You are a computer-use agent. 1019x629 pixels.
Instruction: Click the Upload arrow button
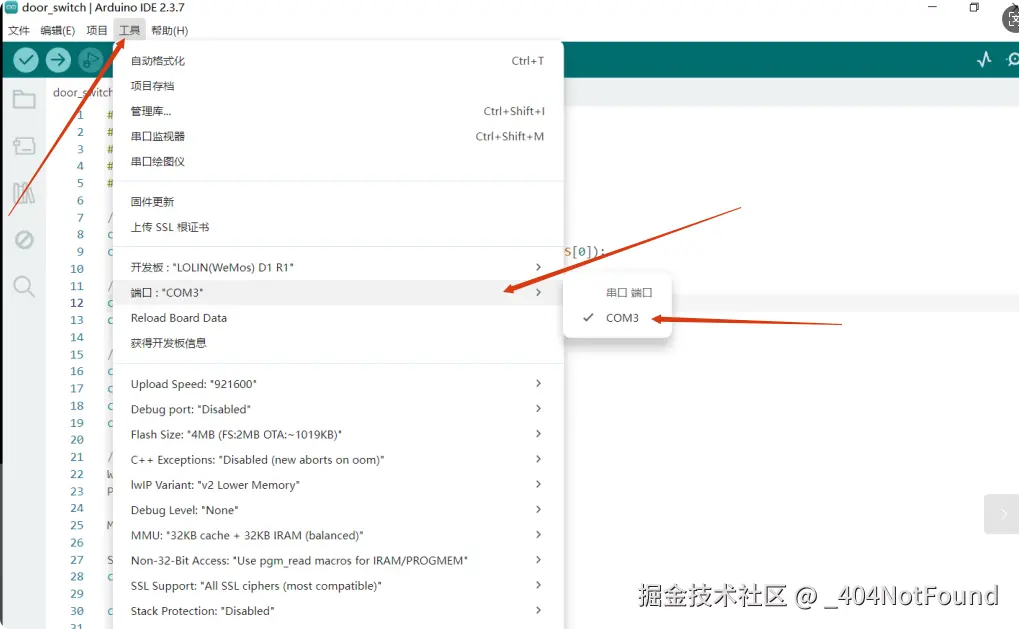click(58, 60)
